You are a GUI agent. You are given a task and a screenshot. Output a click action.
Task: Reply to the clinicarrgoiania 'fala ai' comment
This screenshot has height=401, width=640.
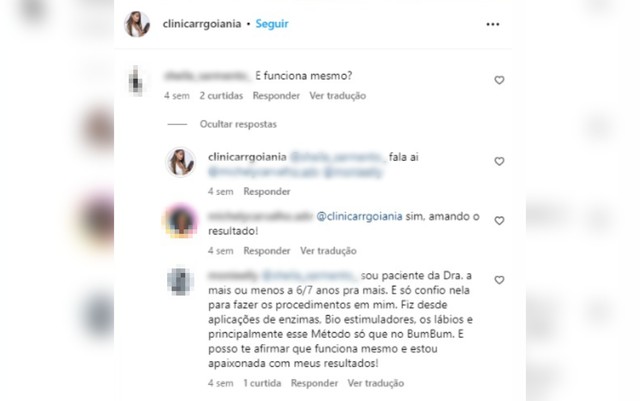267,192
